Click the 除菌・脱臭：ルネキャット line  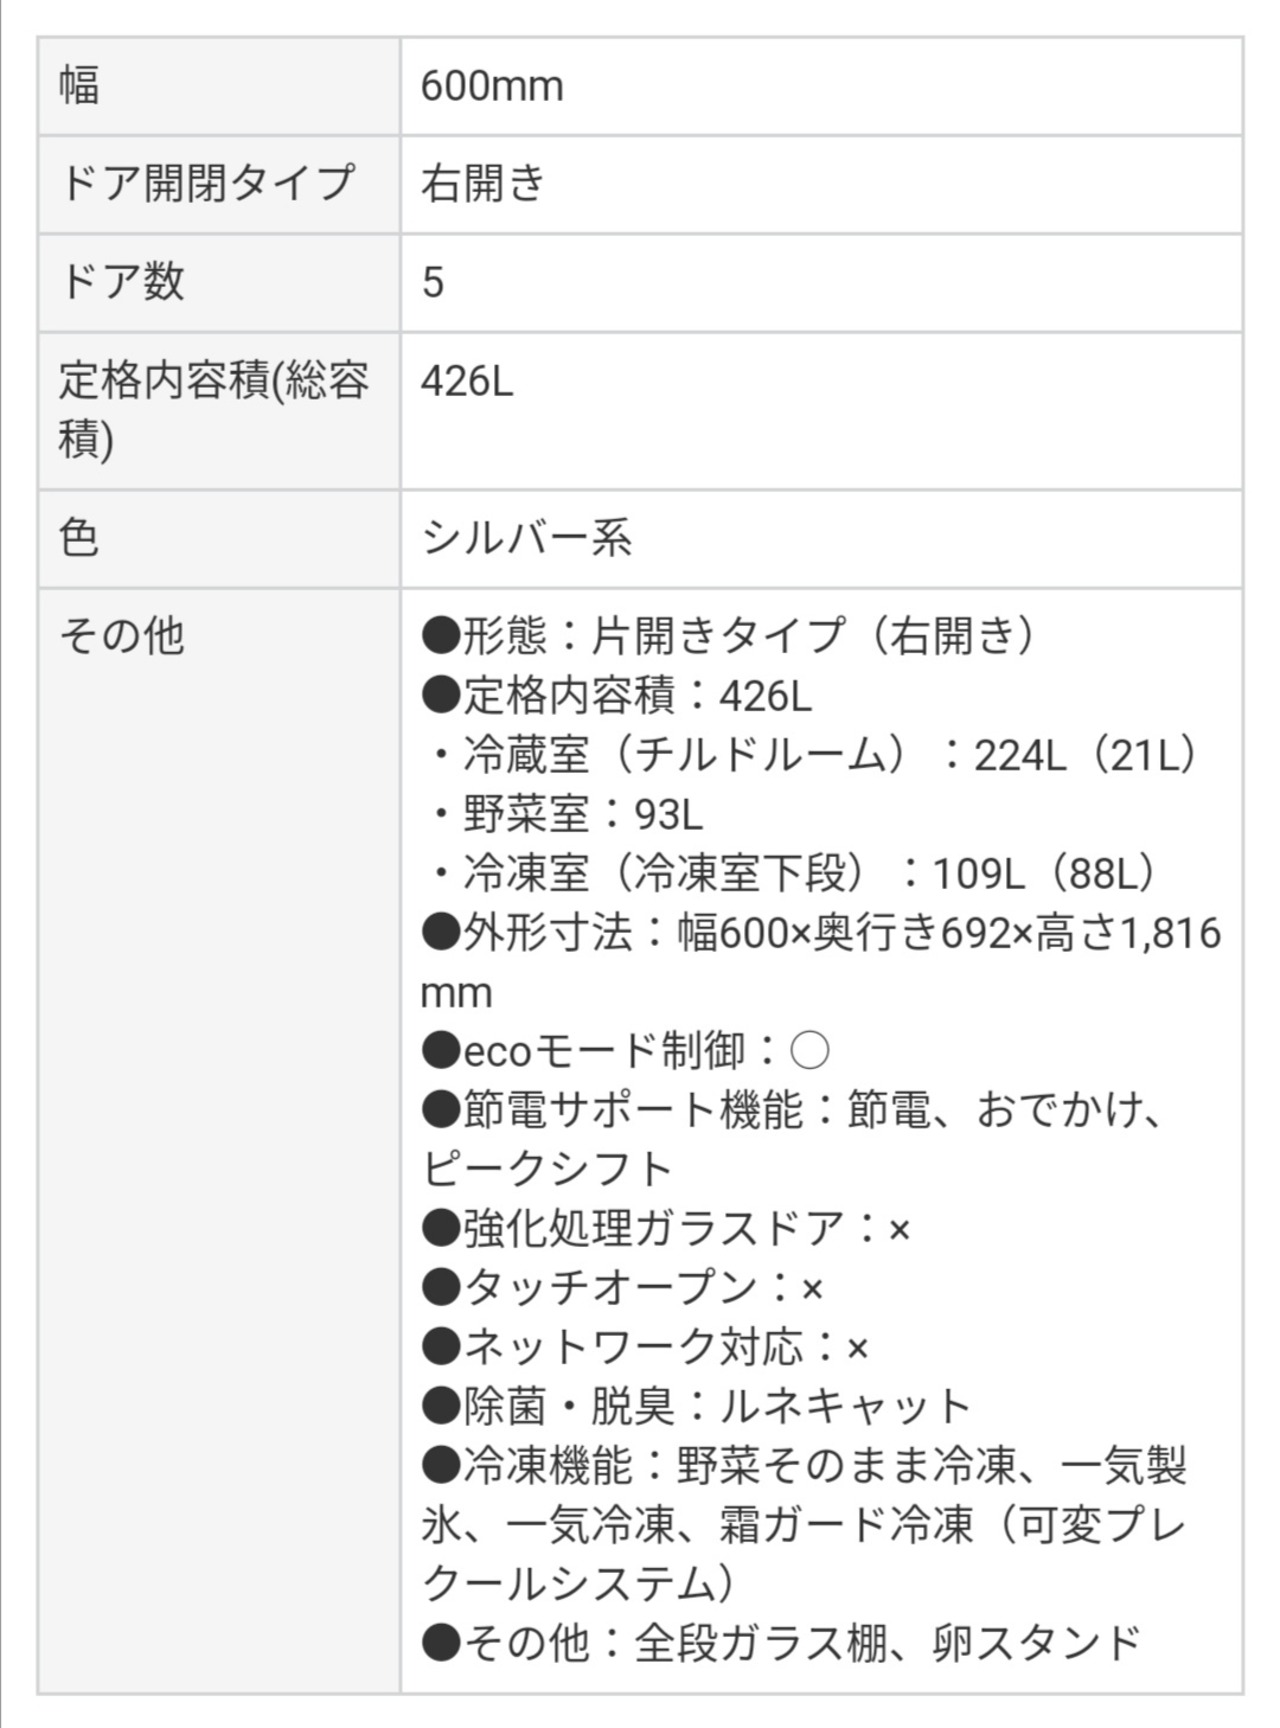[x=696, y=1407]
